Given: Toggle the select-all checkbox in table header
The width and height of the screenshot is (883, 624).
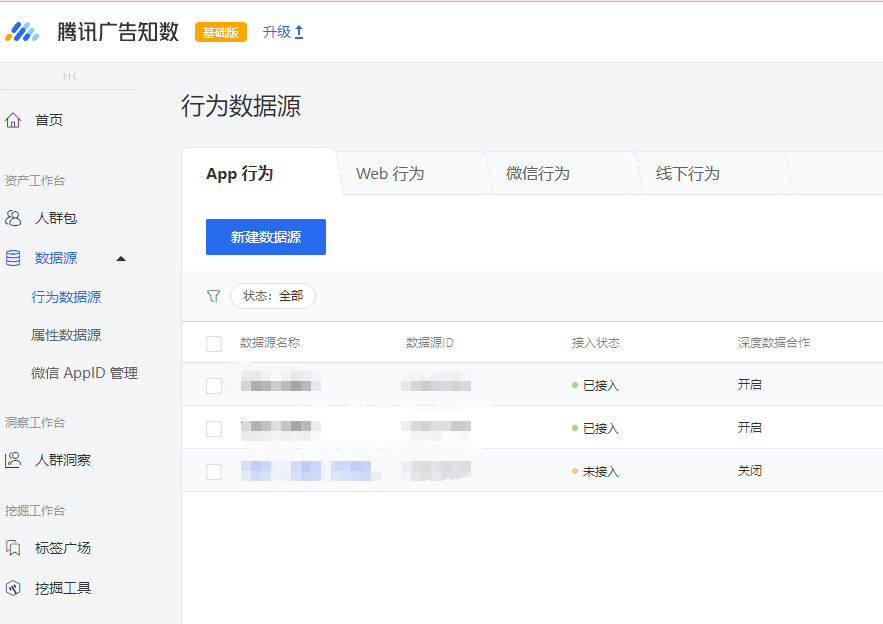Looking at the screenshot, I should coord(214,344).
